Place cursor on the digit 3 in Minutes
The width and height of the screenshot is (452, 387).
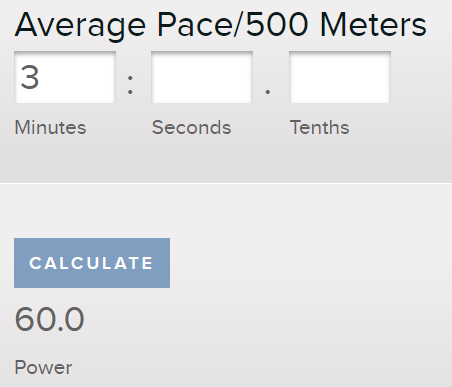click(x=30, y=77)
